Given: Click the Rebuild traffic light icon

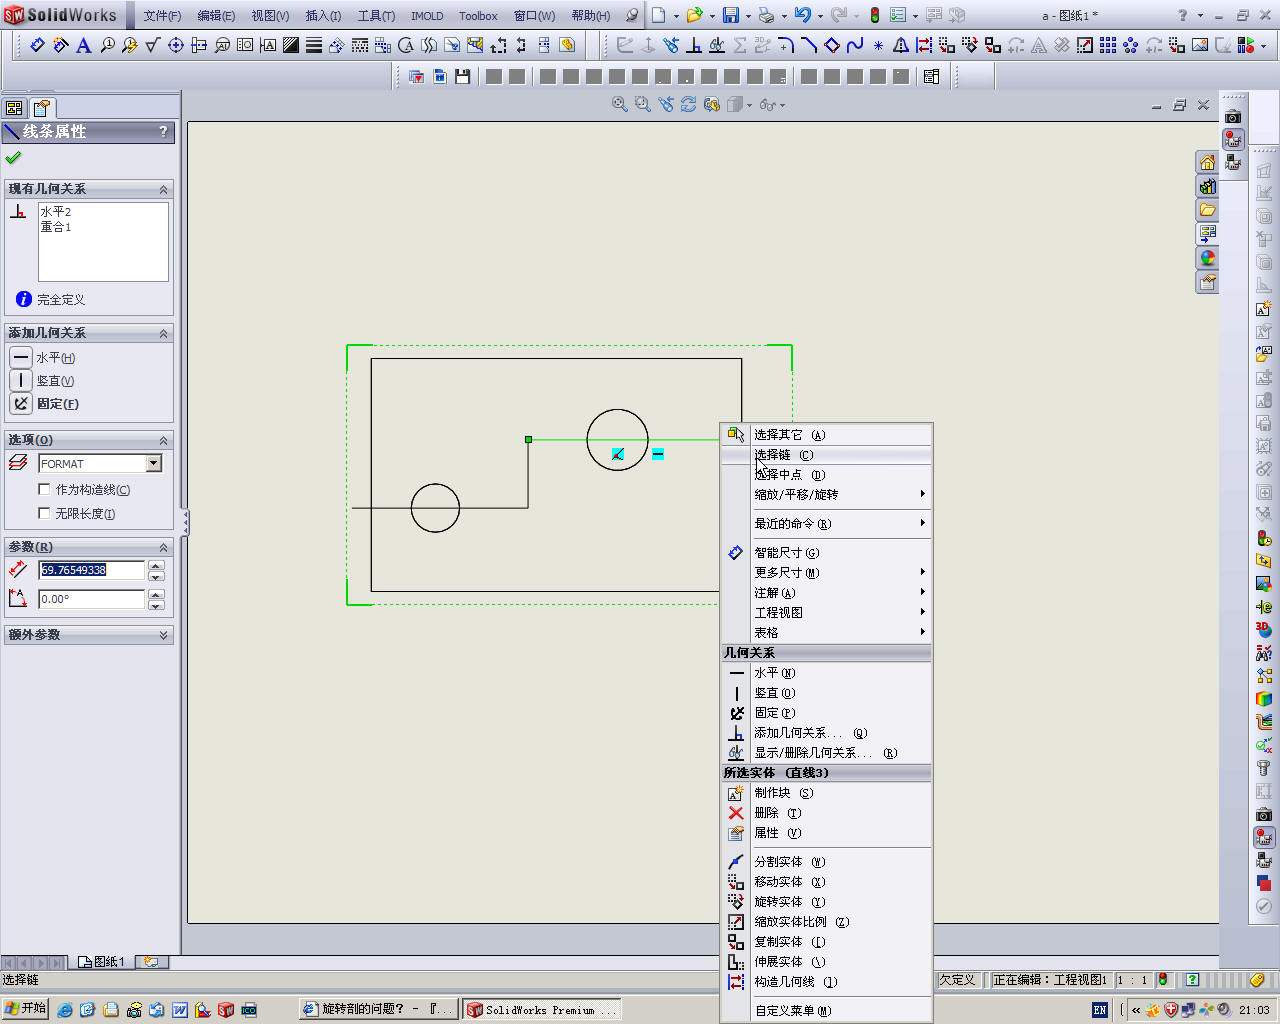Looking at the screenshot, I should point(874,15).
